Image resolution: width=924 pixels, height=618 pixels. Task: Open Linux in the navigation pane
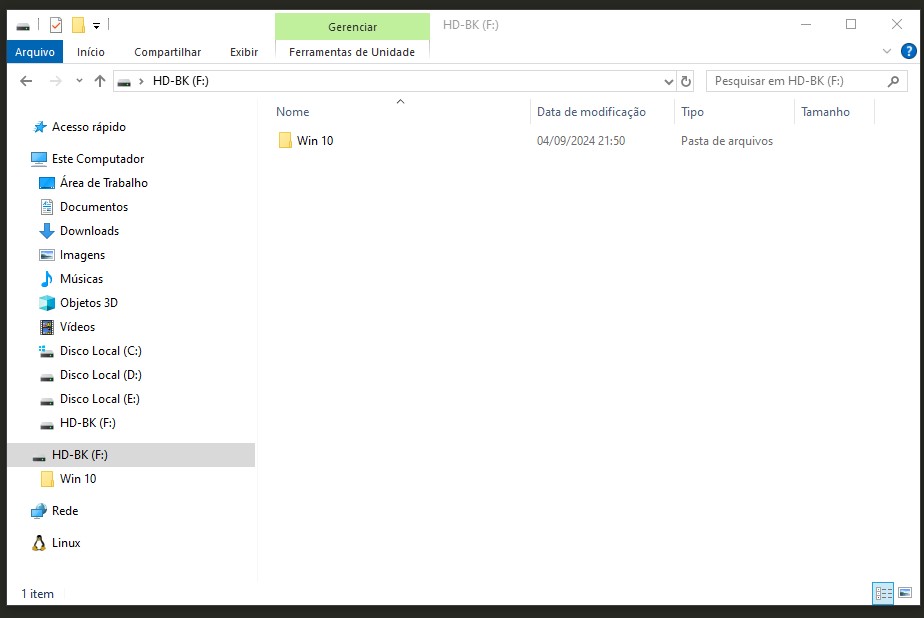tap(66, 543)
